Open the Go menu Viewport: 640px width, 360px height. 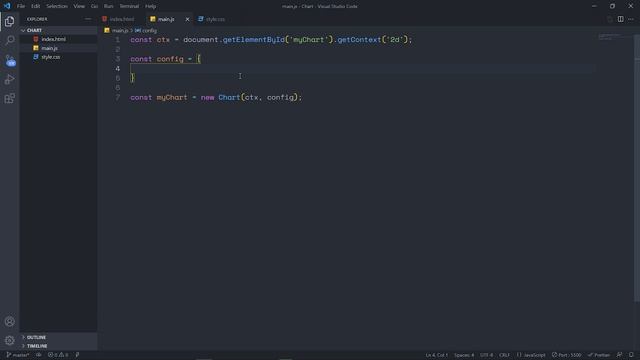94,6
